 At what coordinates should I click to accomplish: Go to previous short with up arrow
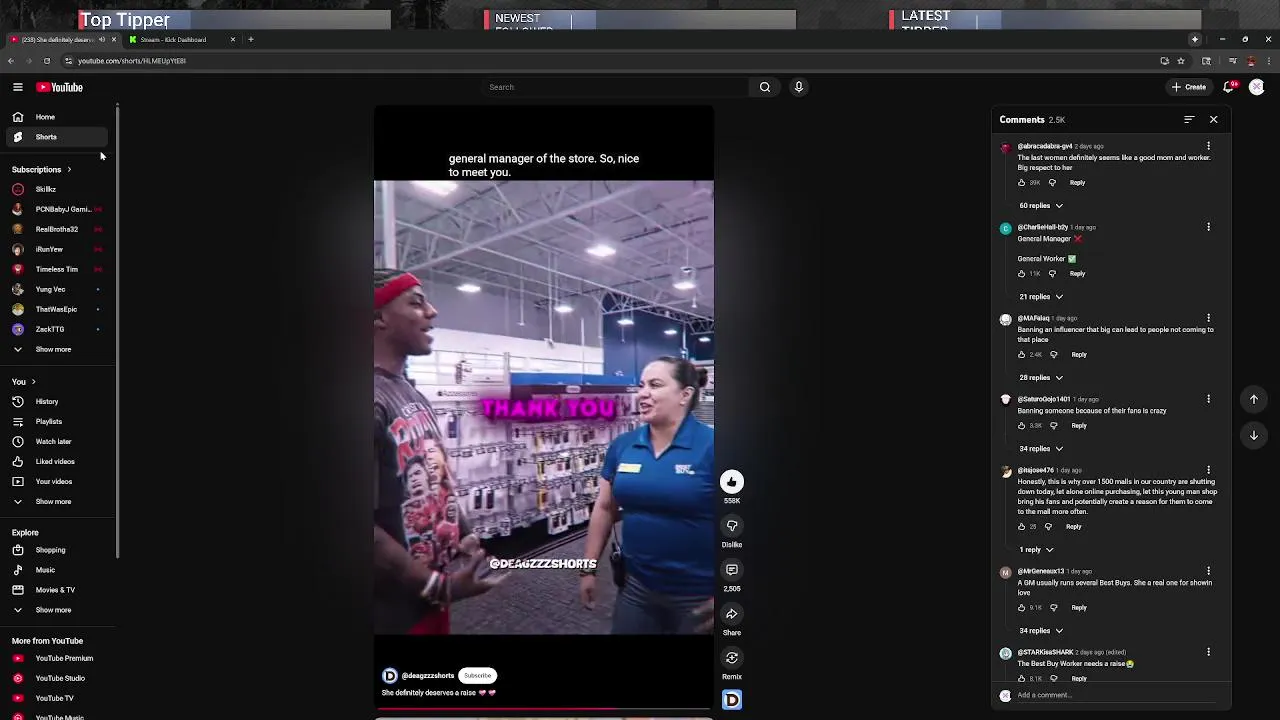click(x=1254, y=399)
